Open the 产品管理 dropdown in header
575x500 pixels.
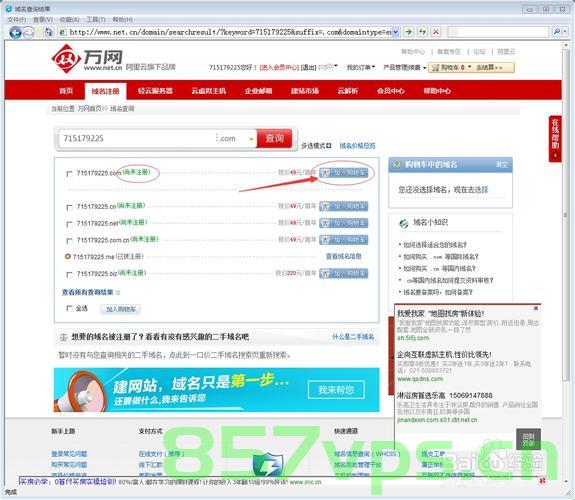point(404,67)
